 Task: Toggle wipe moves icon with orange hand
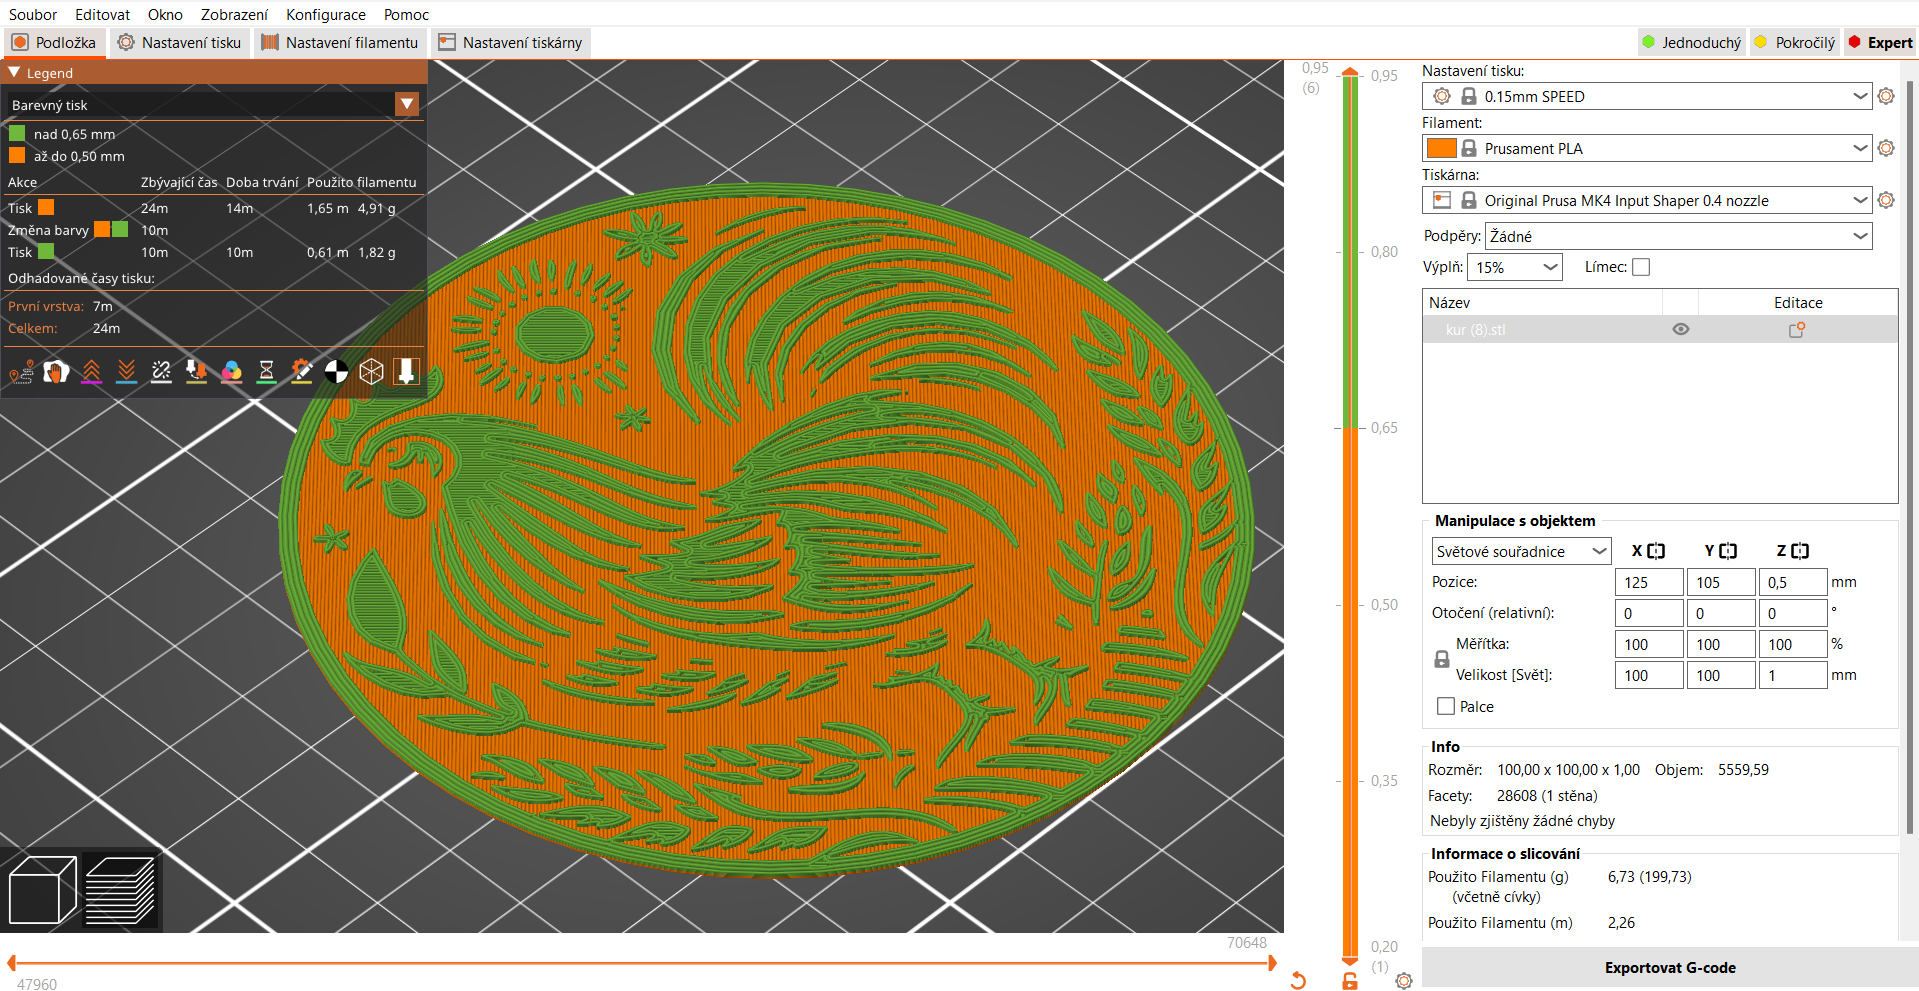tap(56, 372)
